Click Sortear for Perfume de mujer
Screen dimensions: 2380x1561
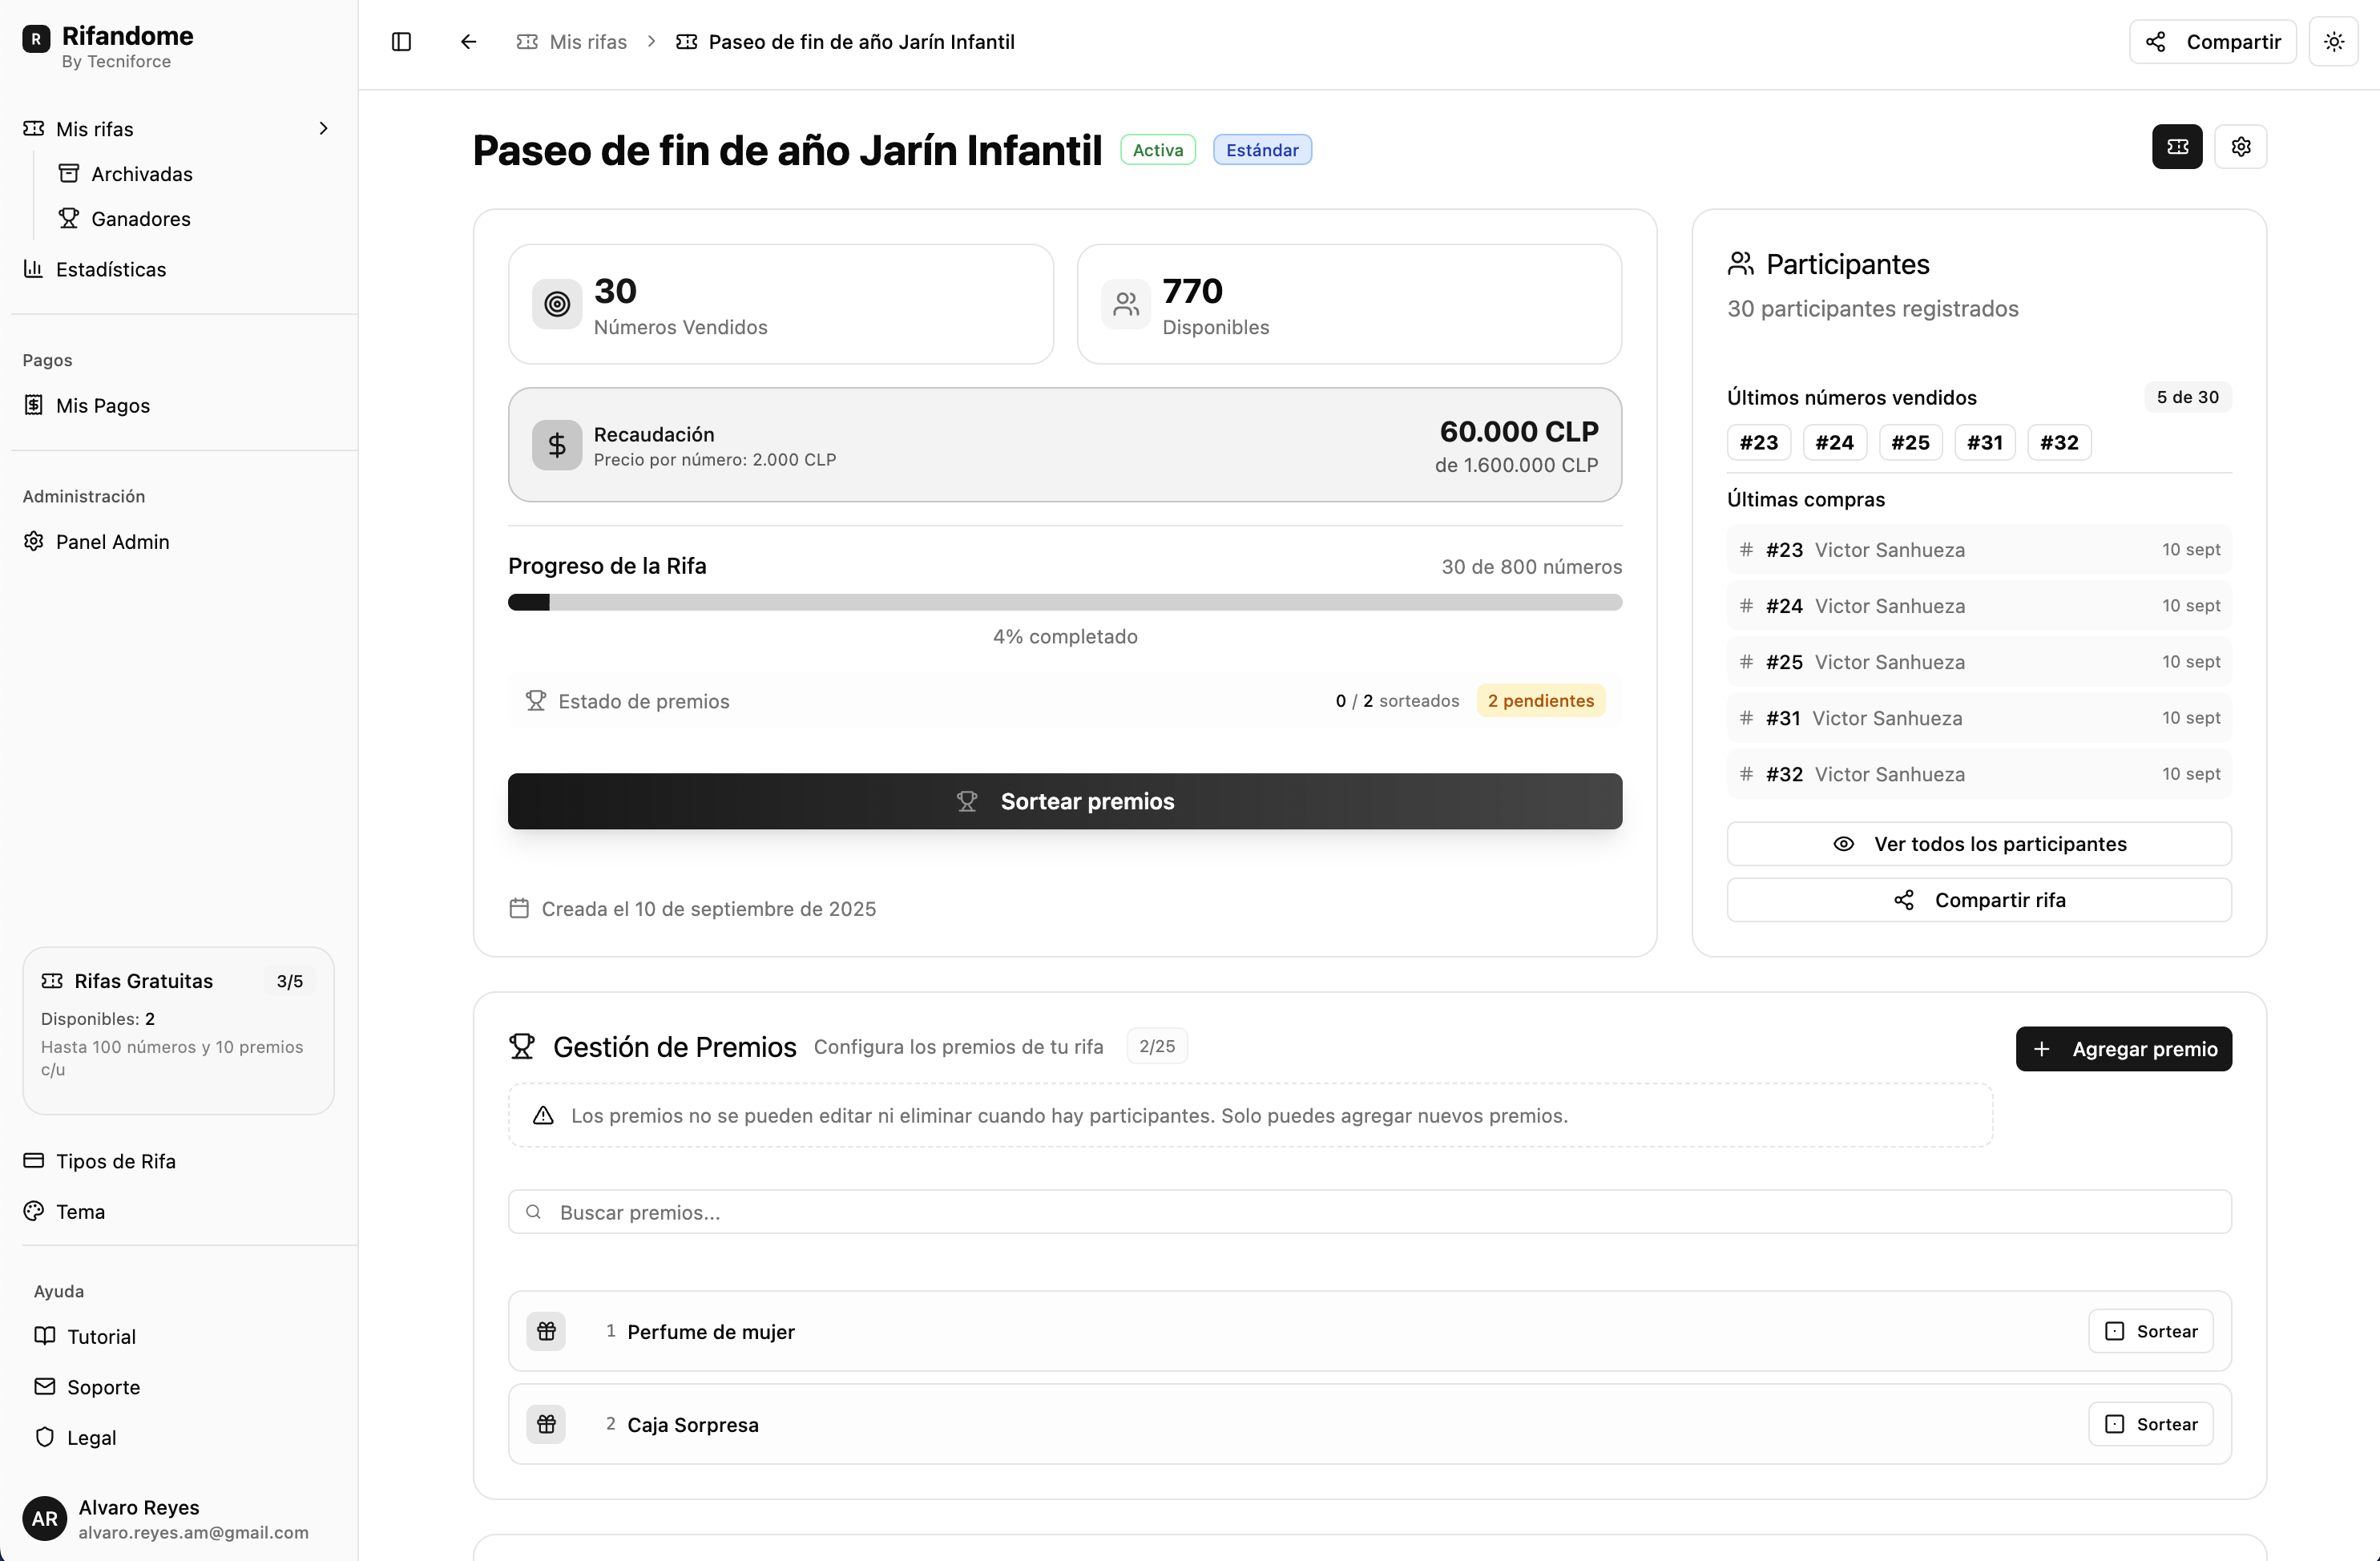click(2150, 1331)
